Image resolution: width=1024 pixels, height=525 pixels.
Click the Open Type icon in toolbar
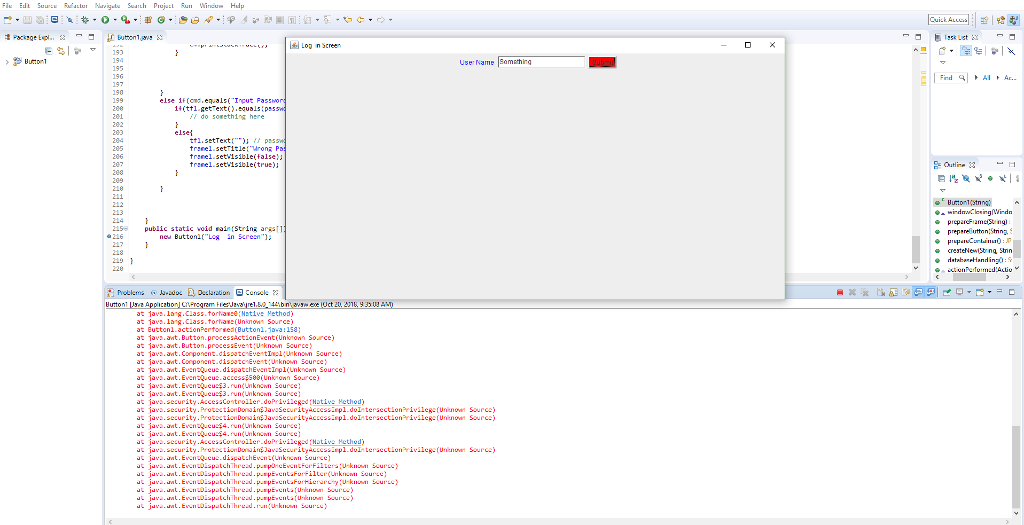coord(183,20)
